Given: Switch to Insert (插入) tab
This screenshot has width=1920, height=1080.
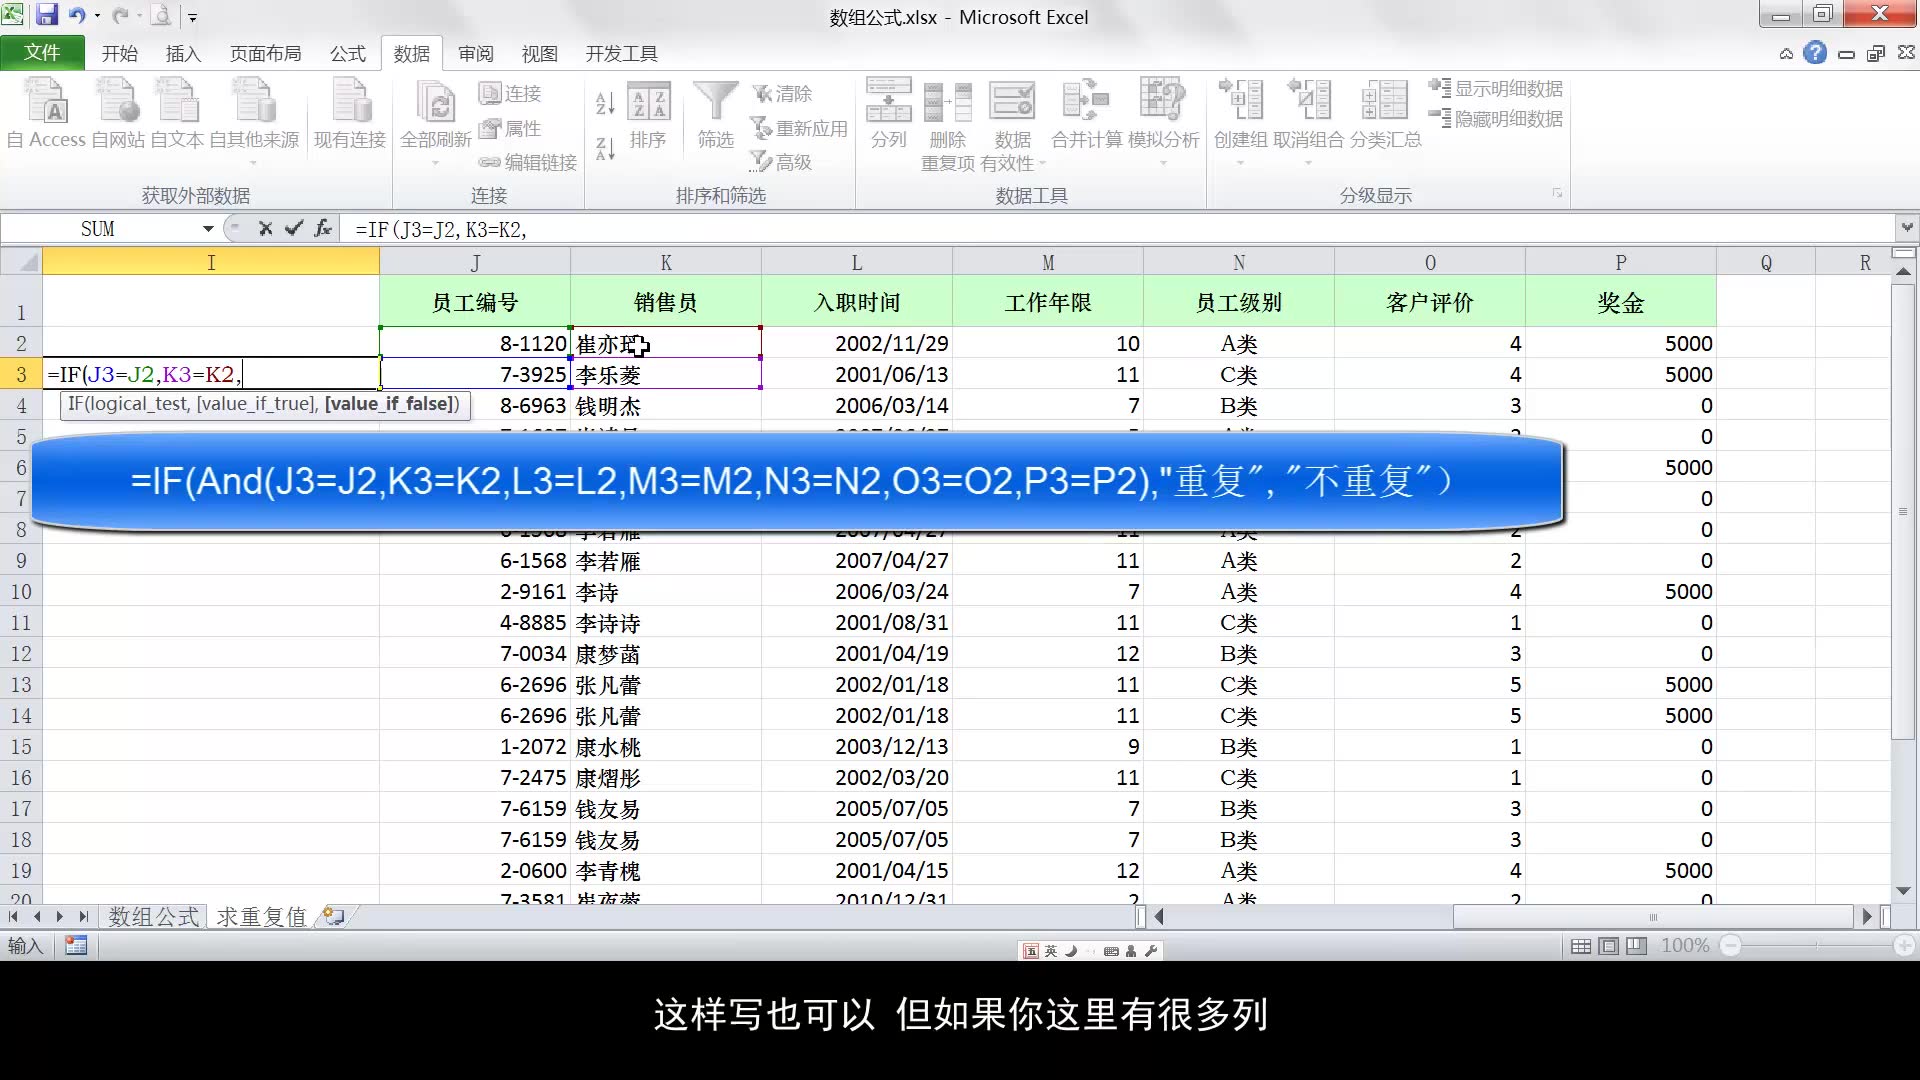Looking at the screenshot, I should [183, 54].
